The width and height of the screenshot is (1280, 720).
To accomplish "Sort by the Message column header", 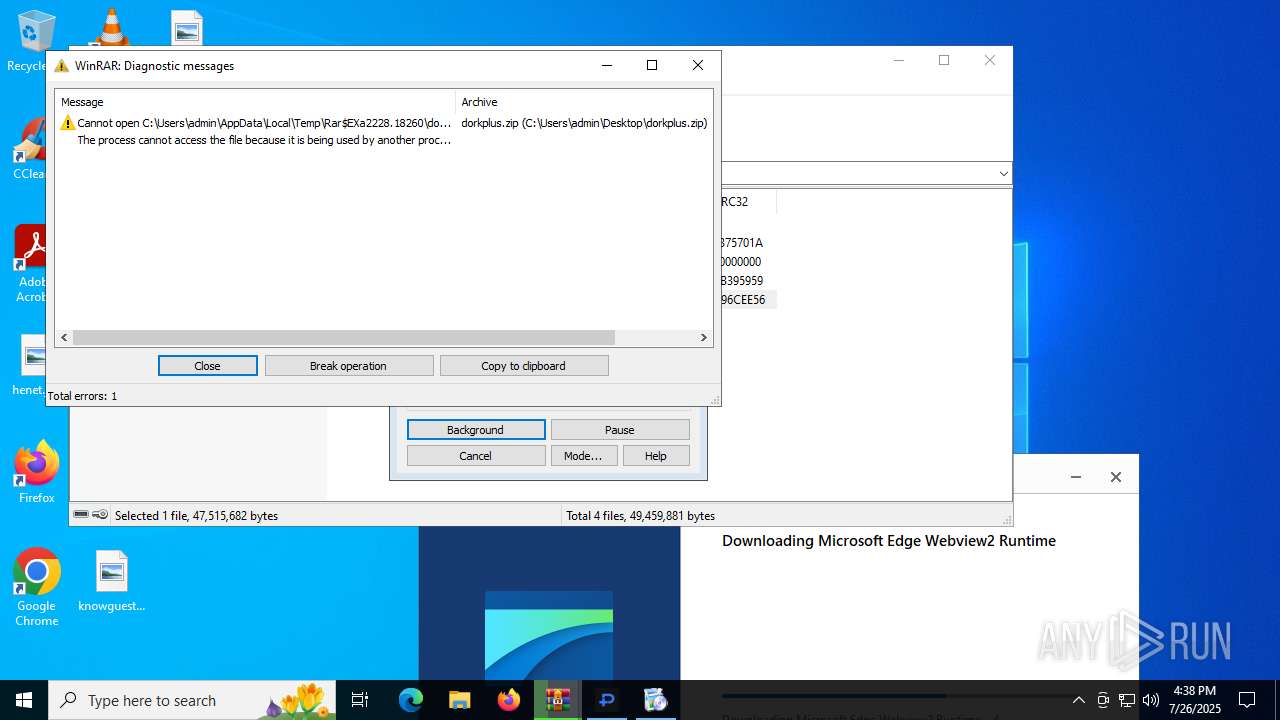I will pyautogui.click(x=255, y=102).
